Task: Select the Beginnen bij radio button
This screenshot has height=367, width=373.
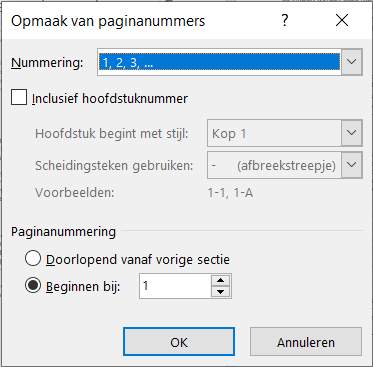Action: point(33,286)
